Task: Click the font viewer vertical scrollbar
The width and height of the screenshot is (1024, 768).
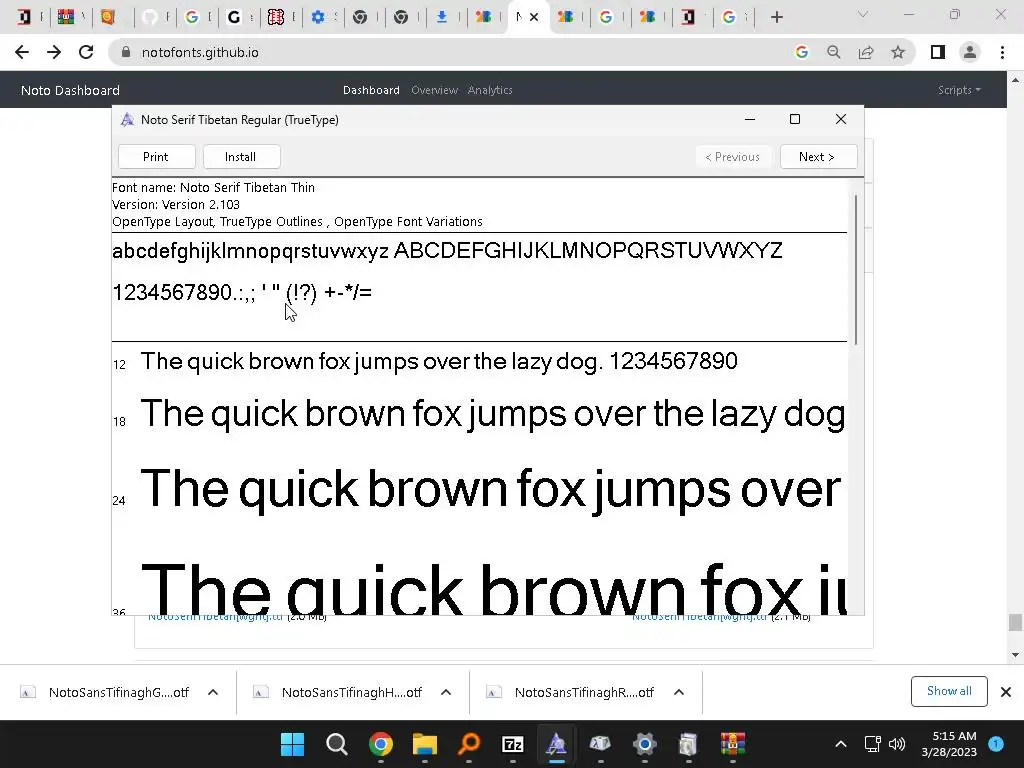Action: point(856,268)
